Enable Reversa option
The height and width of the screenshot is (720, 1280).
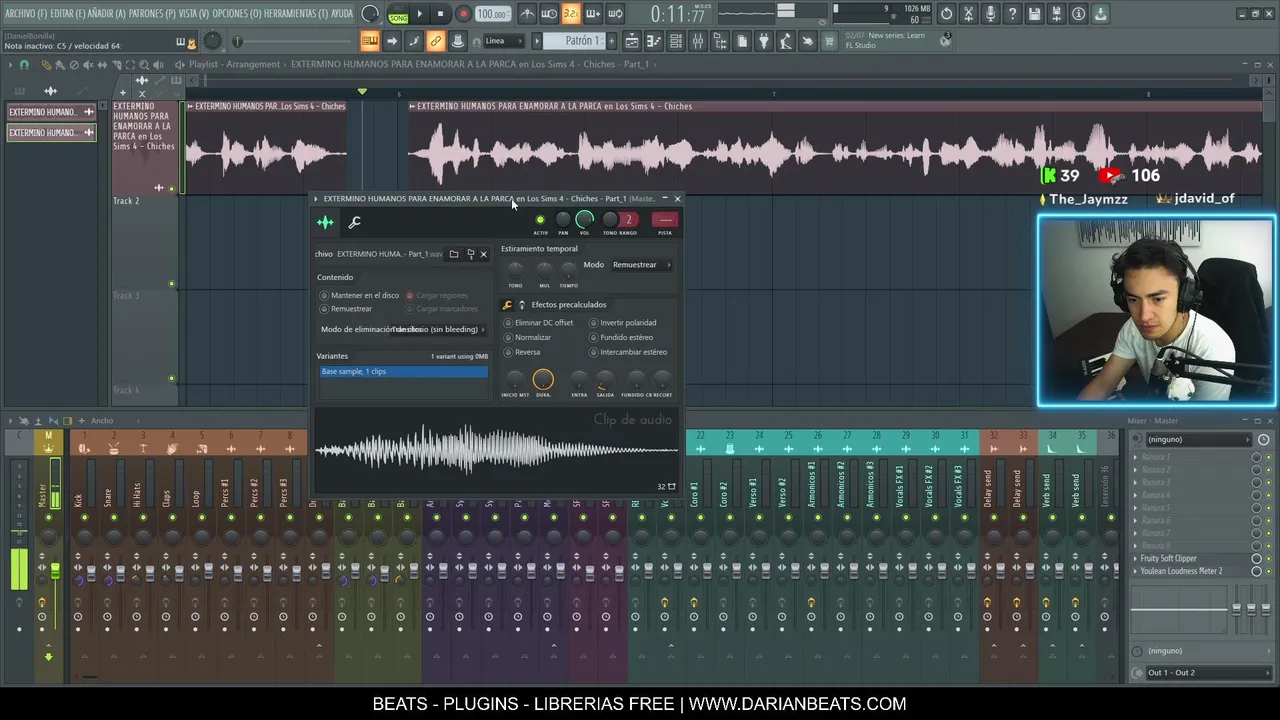click(x=522, y=352)
